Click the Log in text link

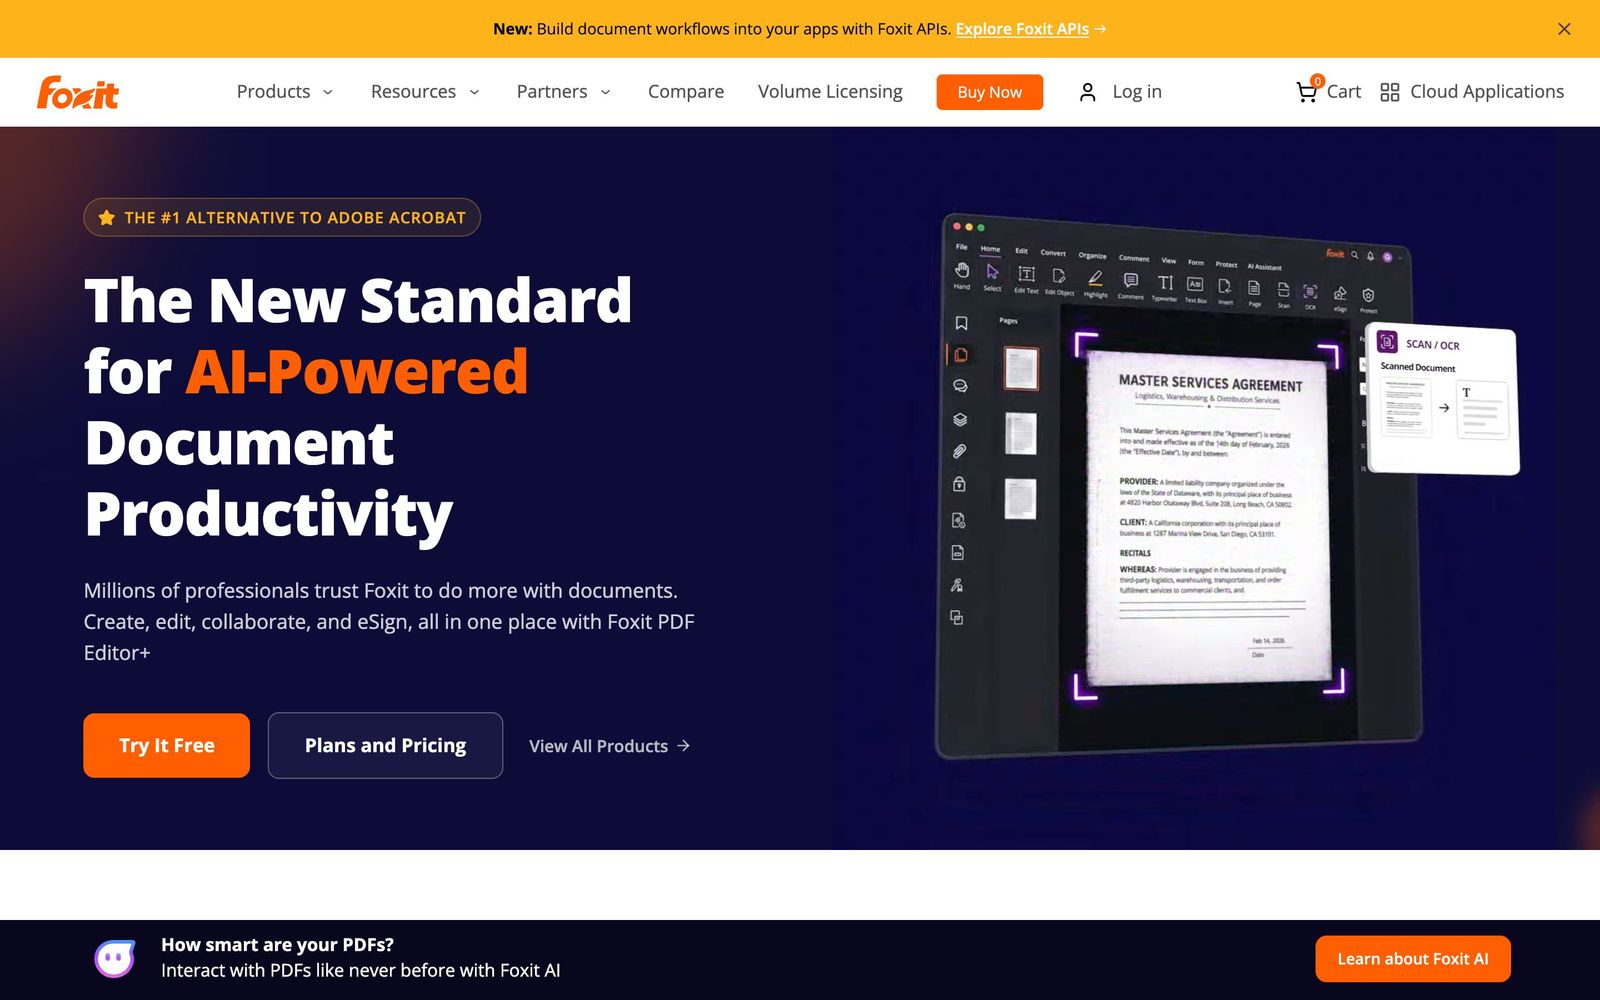(x=1137, y=92)
